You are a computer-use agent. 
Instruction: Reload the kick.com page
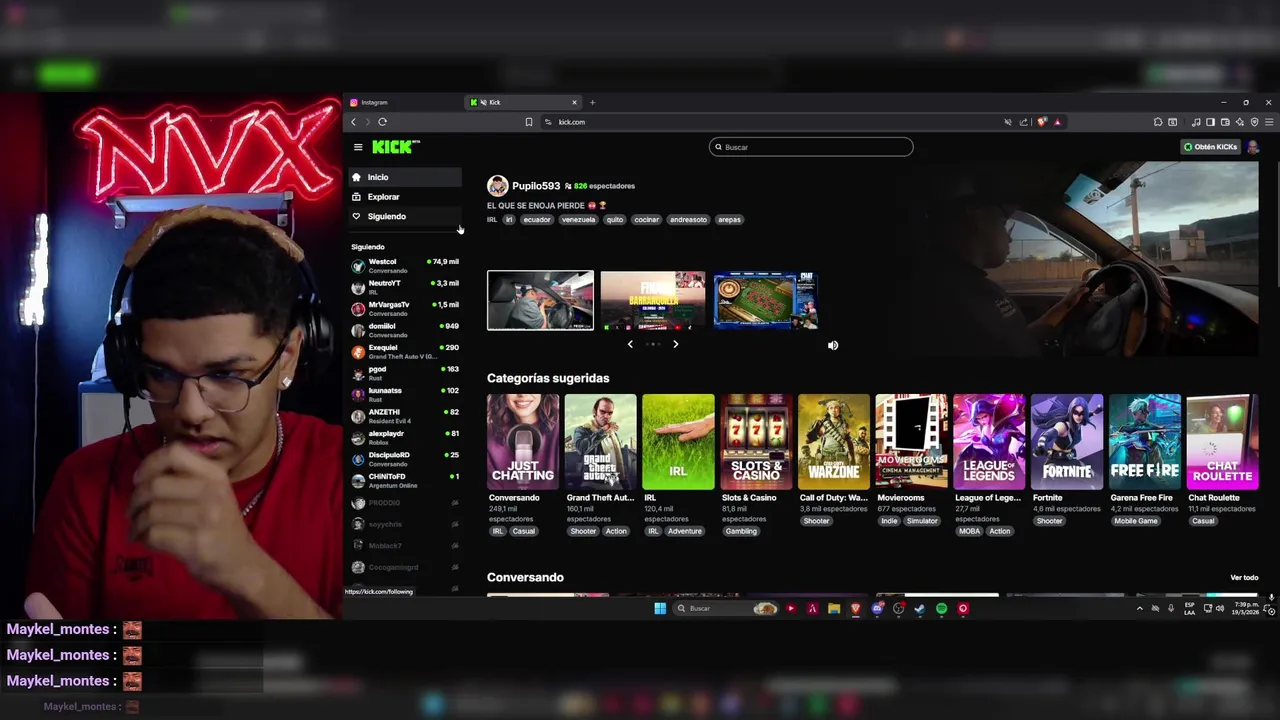click(x=382, y=122)
